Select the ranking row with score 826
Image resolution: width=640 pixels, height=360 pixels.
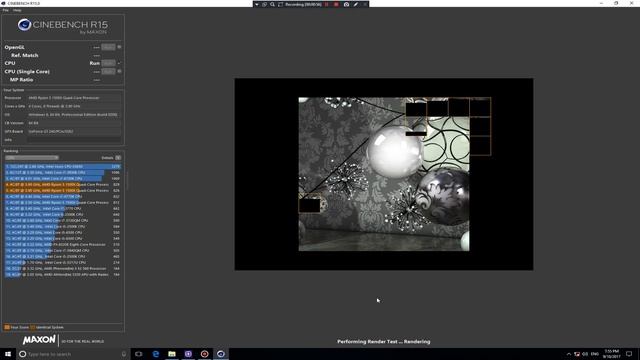63,191
